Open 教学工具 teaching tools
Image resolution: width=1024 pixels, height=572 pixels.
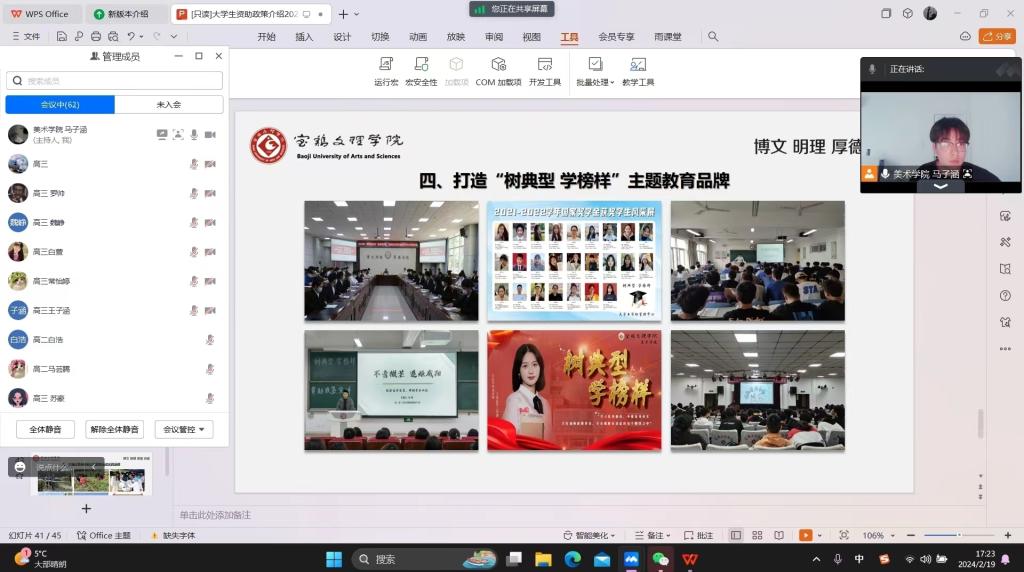(638, 71)
